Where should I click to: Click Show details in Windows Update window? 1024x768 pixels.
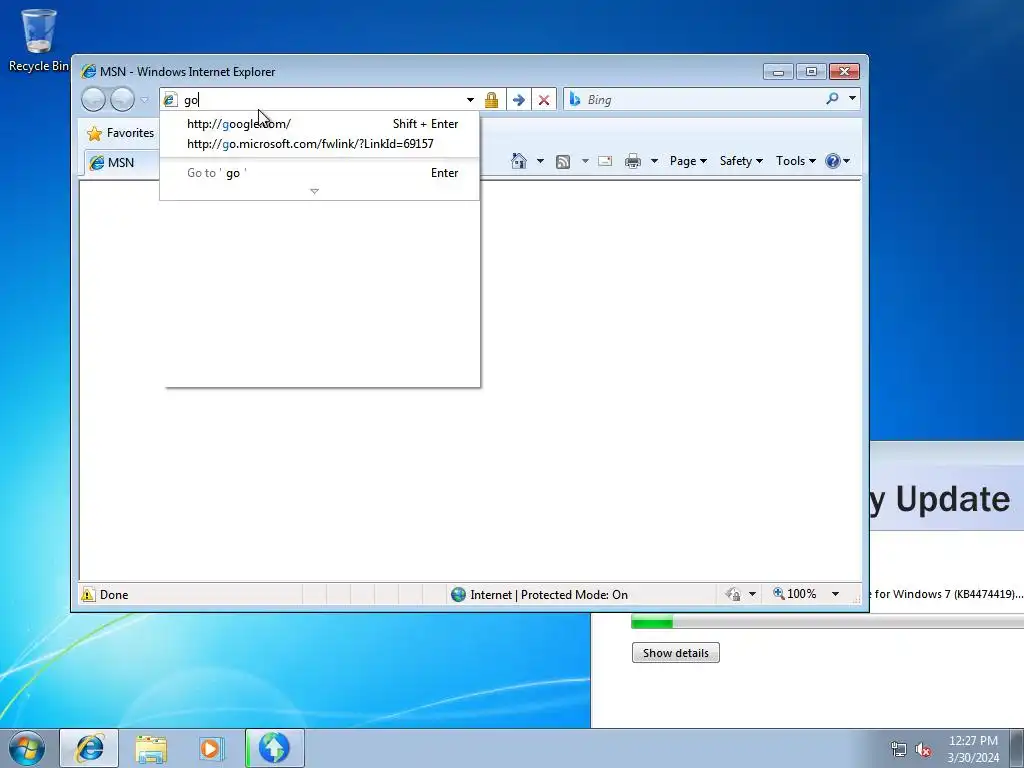pyautogui.click(x=675, y=652)
